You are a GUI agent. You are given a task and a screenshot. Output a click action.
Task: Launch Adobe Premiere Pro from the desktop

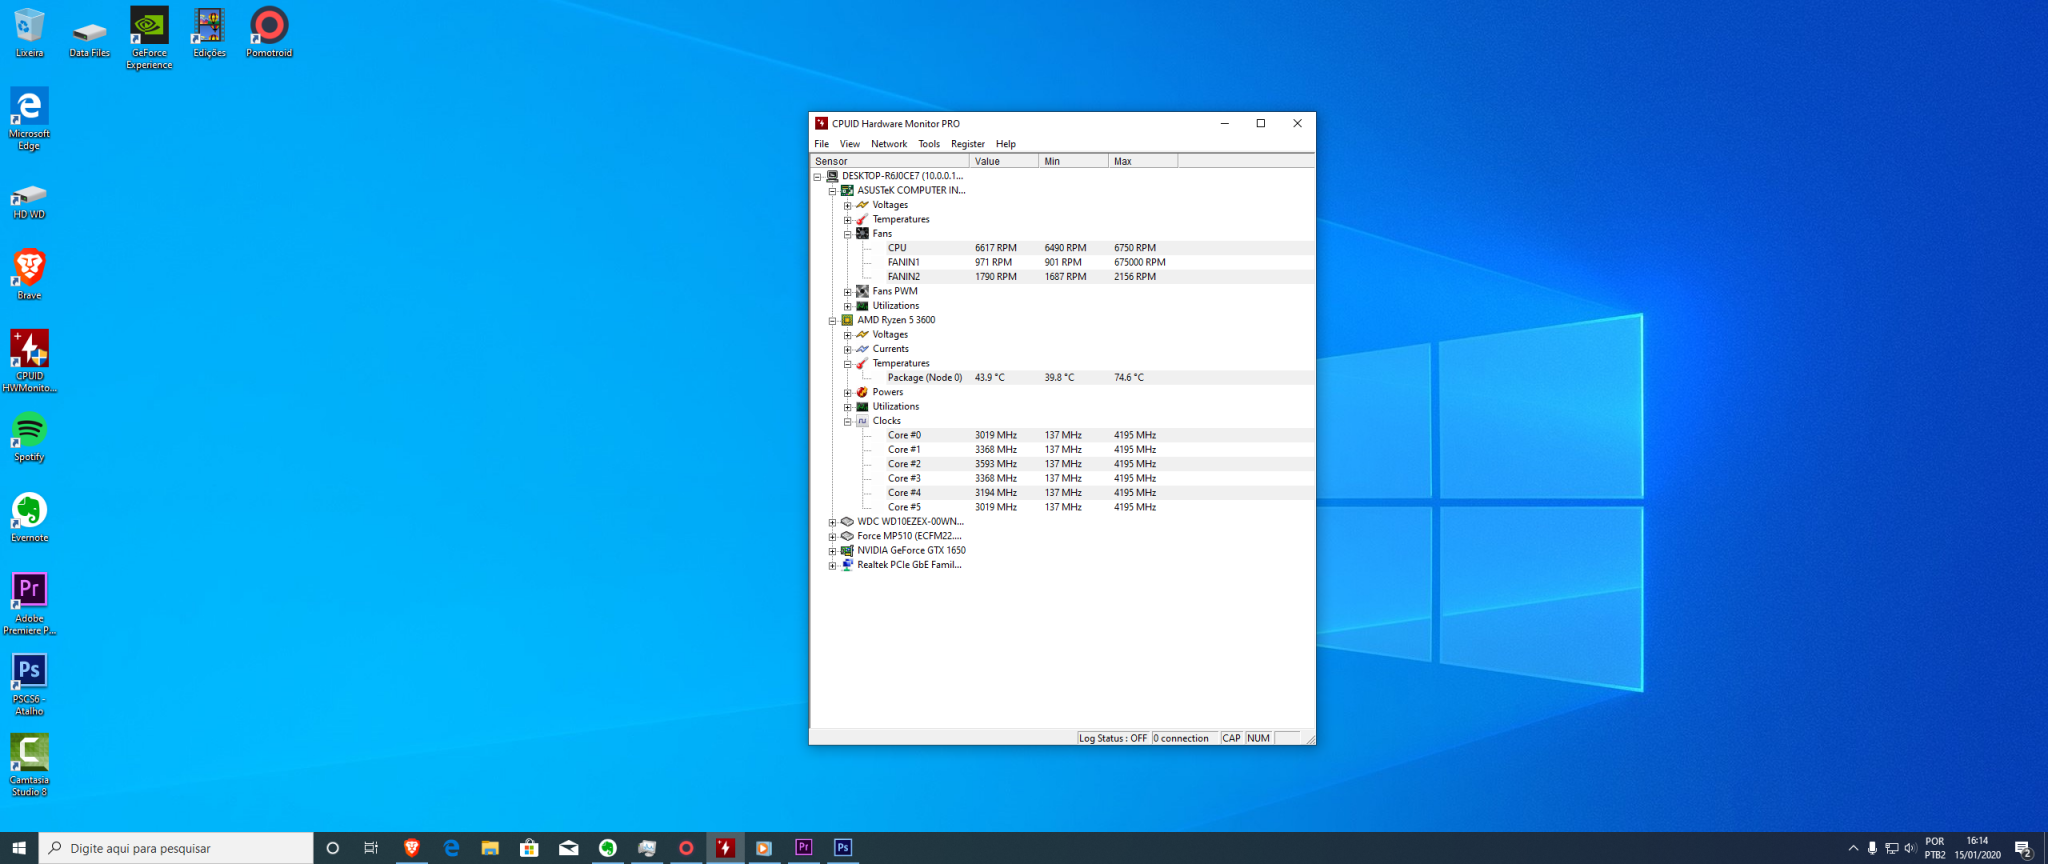coord(29,603)
